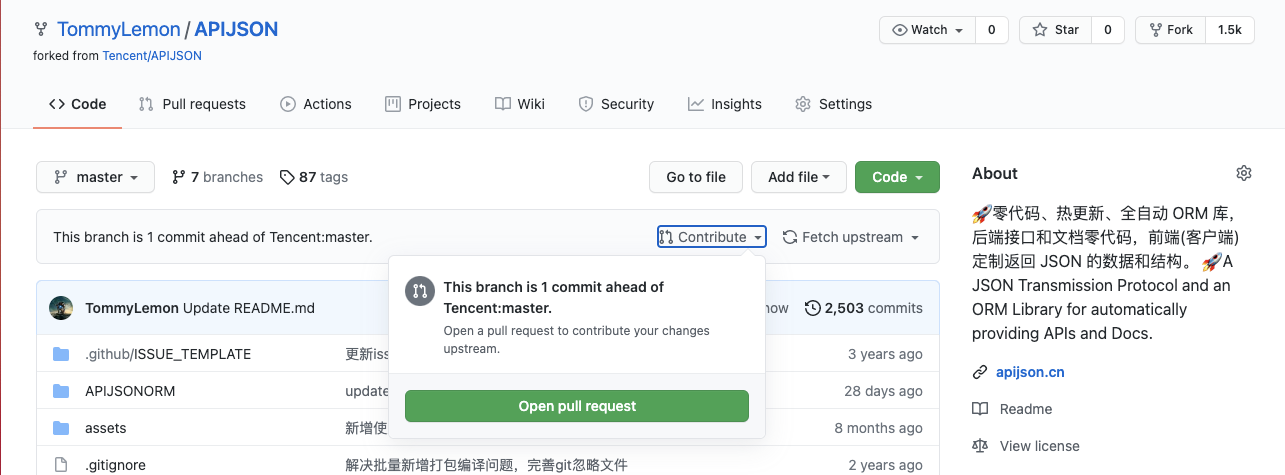Image resolution: width=1285 pixels, height=475 pixels.
Task: View the Insights tab
Action: (725, 104)
